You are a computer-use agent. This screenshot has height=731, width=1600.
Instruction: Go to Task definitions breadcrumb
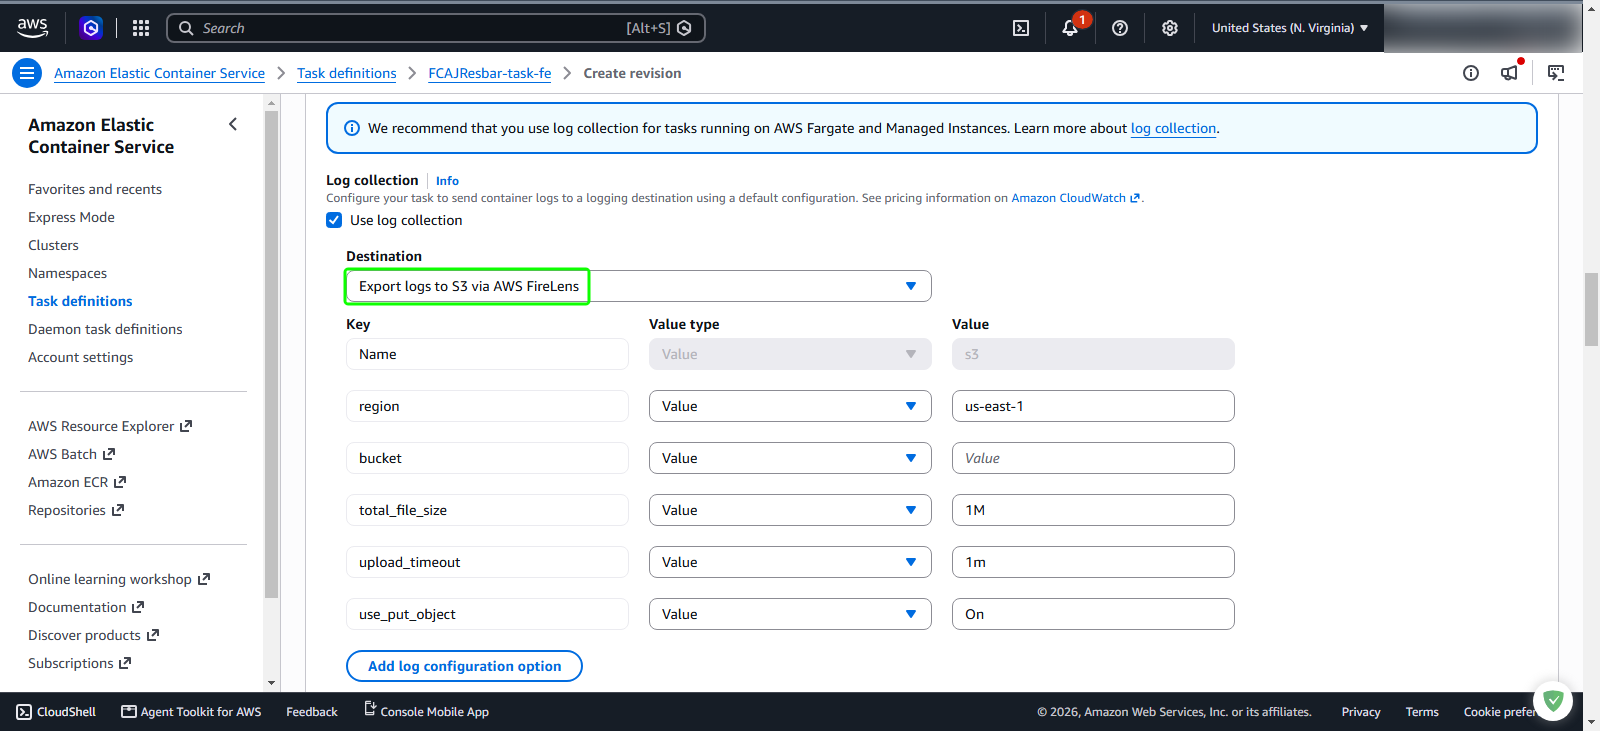click(x=346, y=73)
